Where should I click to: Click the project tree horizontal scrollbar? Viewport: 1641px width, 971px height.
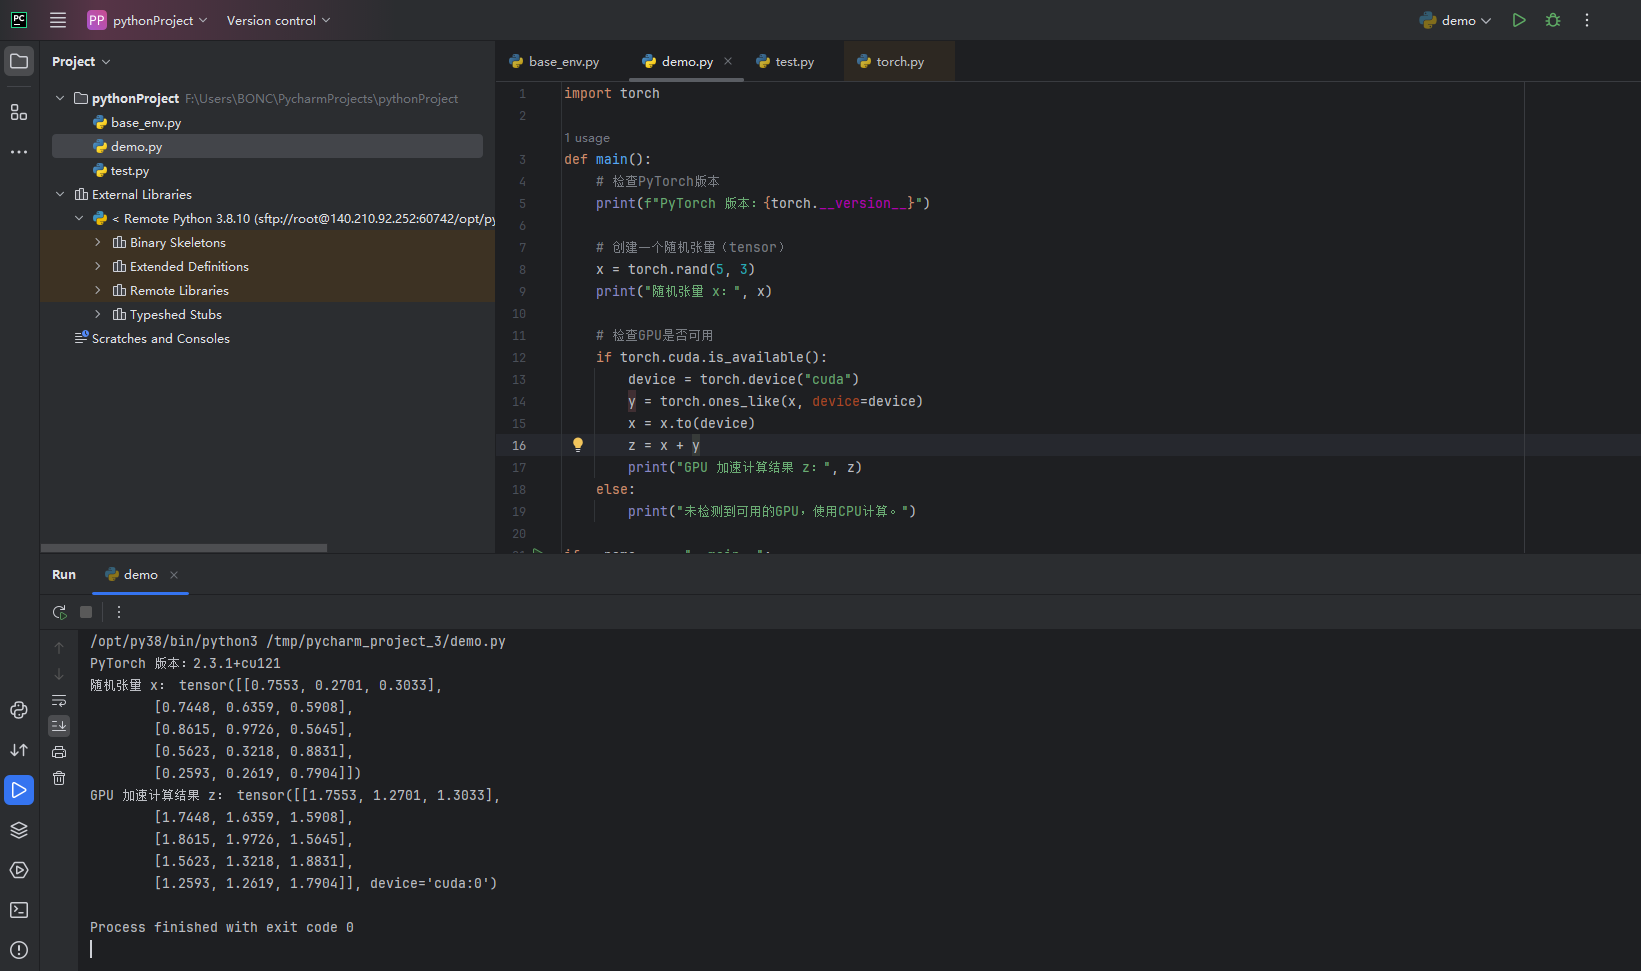click(184, 548)
